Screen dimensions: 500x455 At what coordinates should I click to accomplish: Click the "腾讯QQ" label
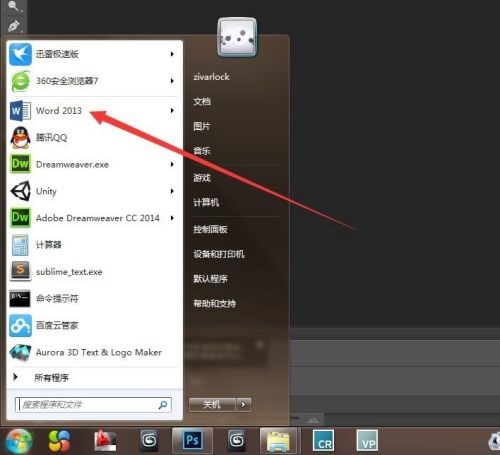click(x=52, y=137)
